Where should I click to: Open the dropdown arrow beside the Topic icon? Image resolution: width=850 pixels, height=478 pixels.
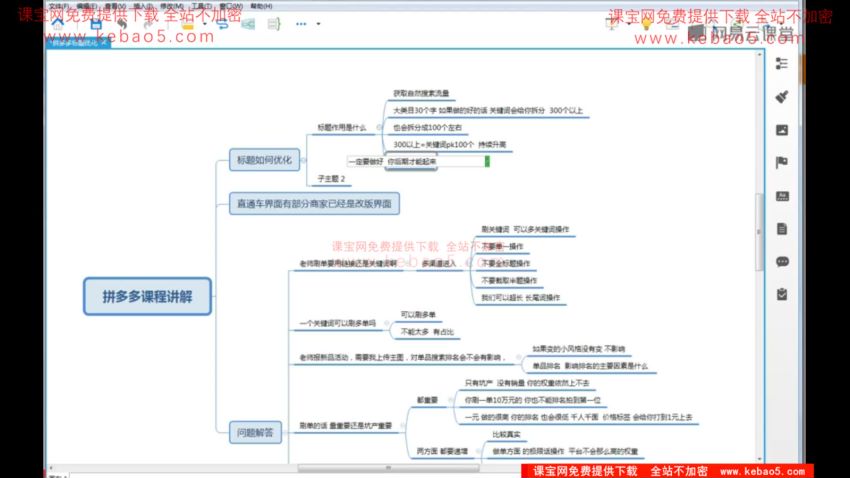[x=204, y=24]
